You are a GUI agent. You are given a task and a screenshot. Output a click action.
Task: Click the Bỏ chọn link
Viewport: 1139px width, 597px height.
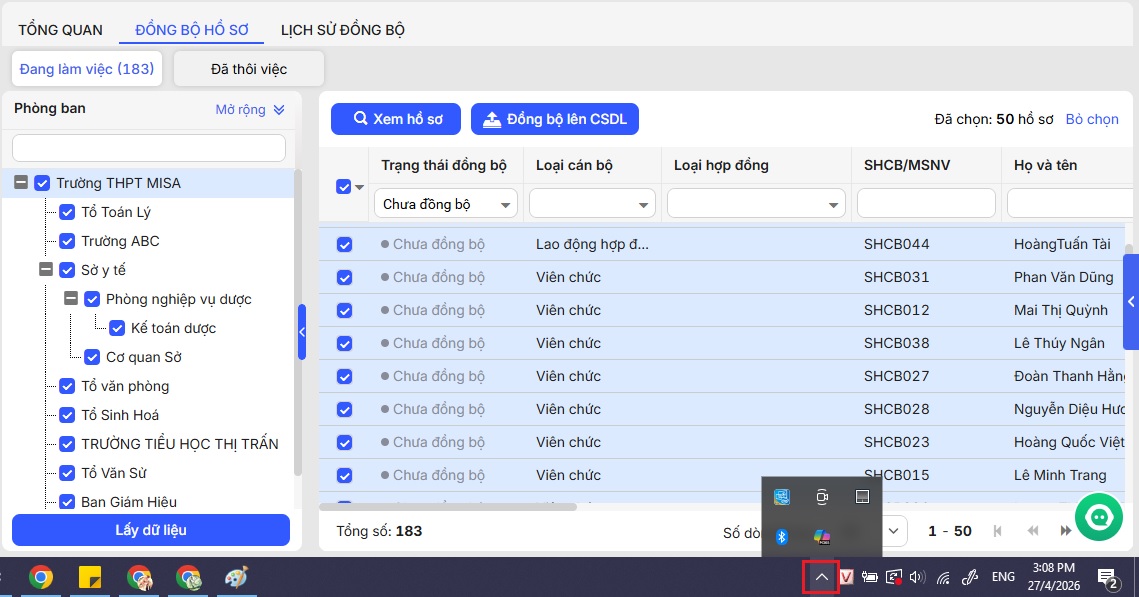1092,119
